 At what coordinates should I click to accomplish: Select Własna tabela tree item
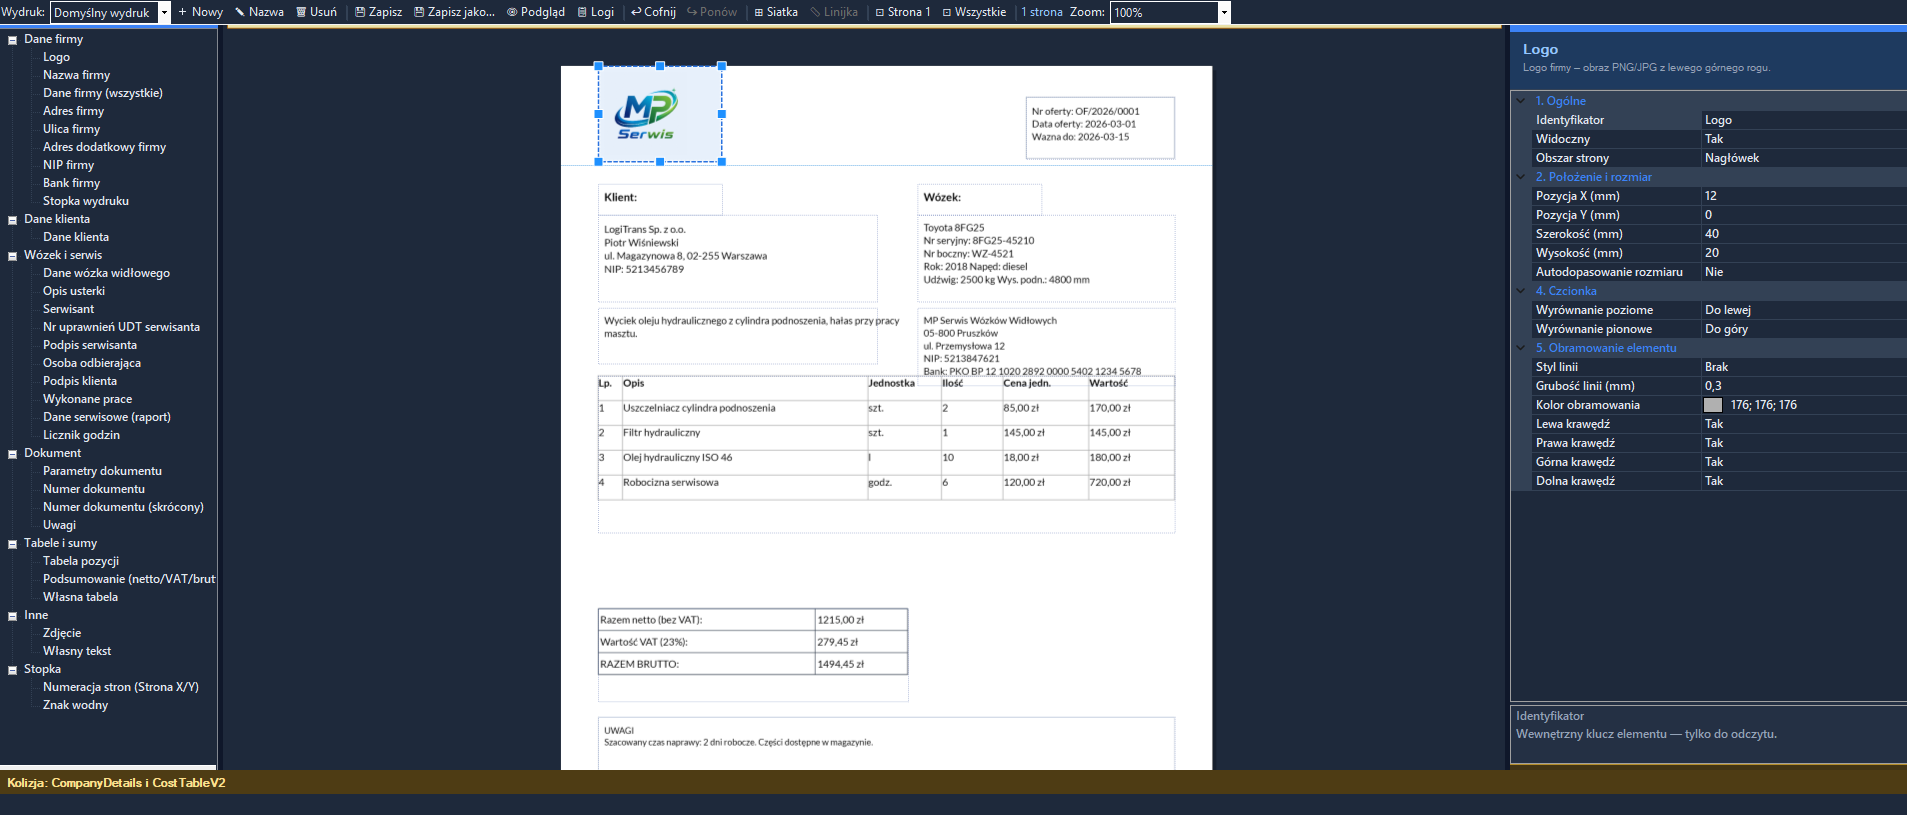point(80,597)
